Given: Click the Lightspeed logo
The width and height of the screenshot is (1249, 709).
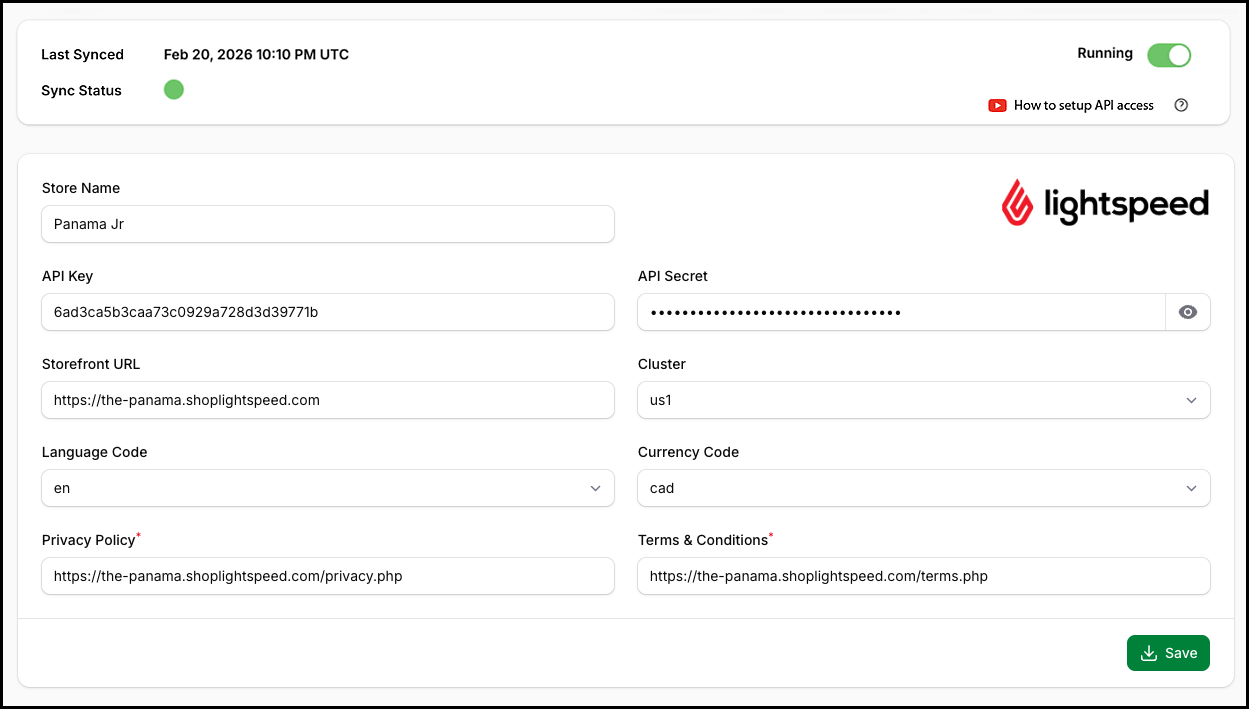Looking at the screenshot, I should (1105, 204).
